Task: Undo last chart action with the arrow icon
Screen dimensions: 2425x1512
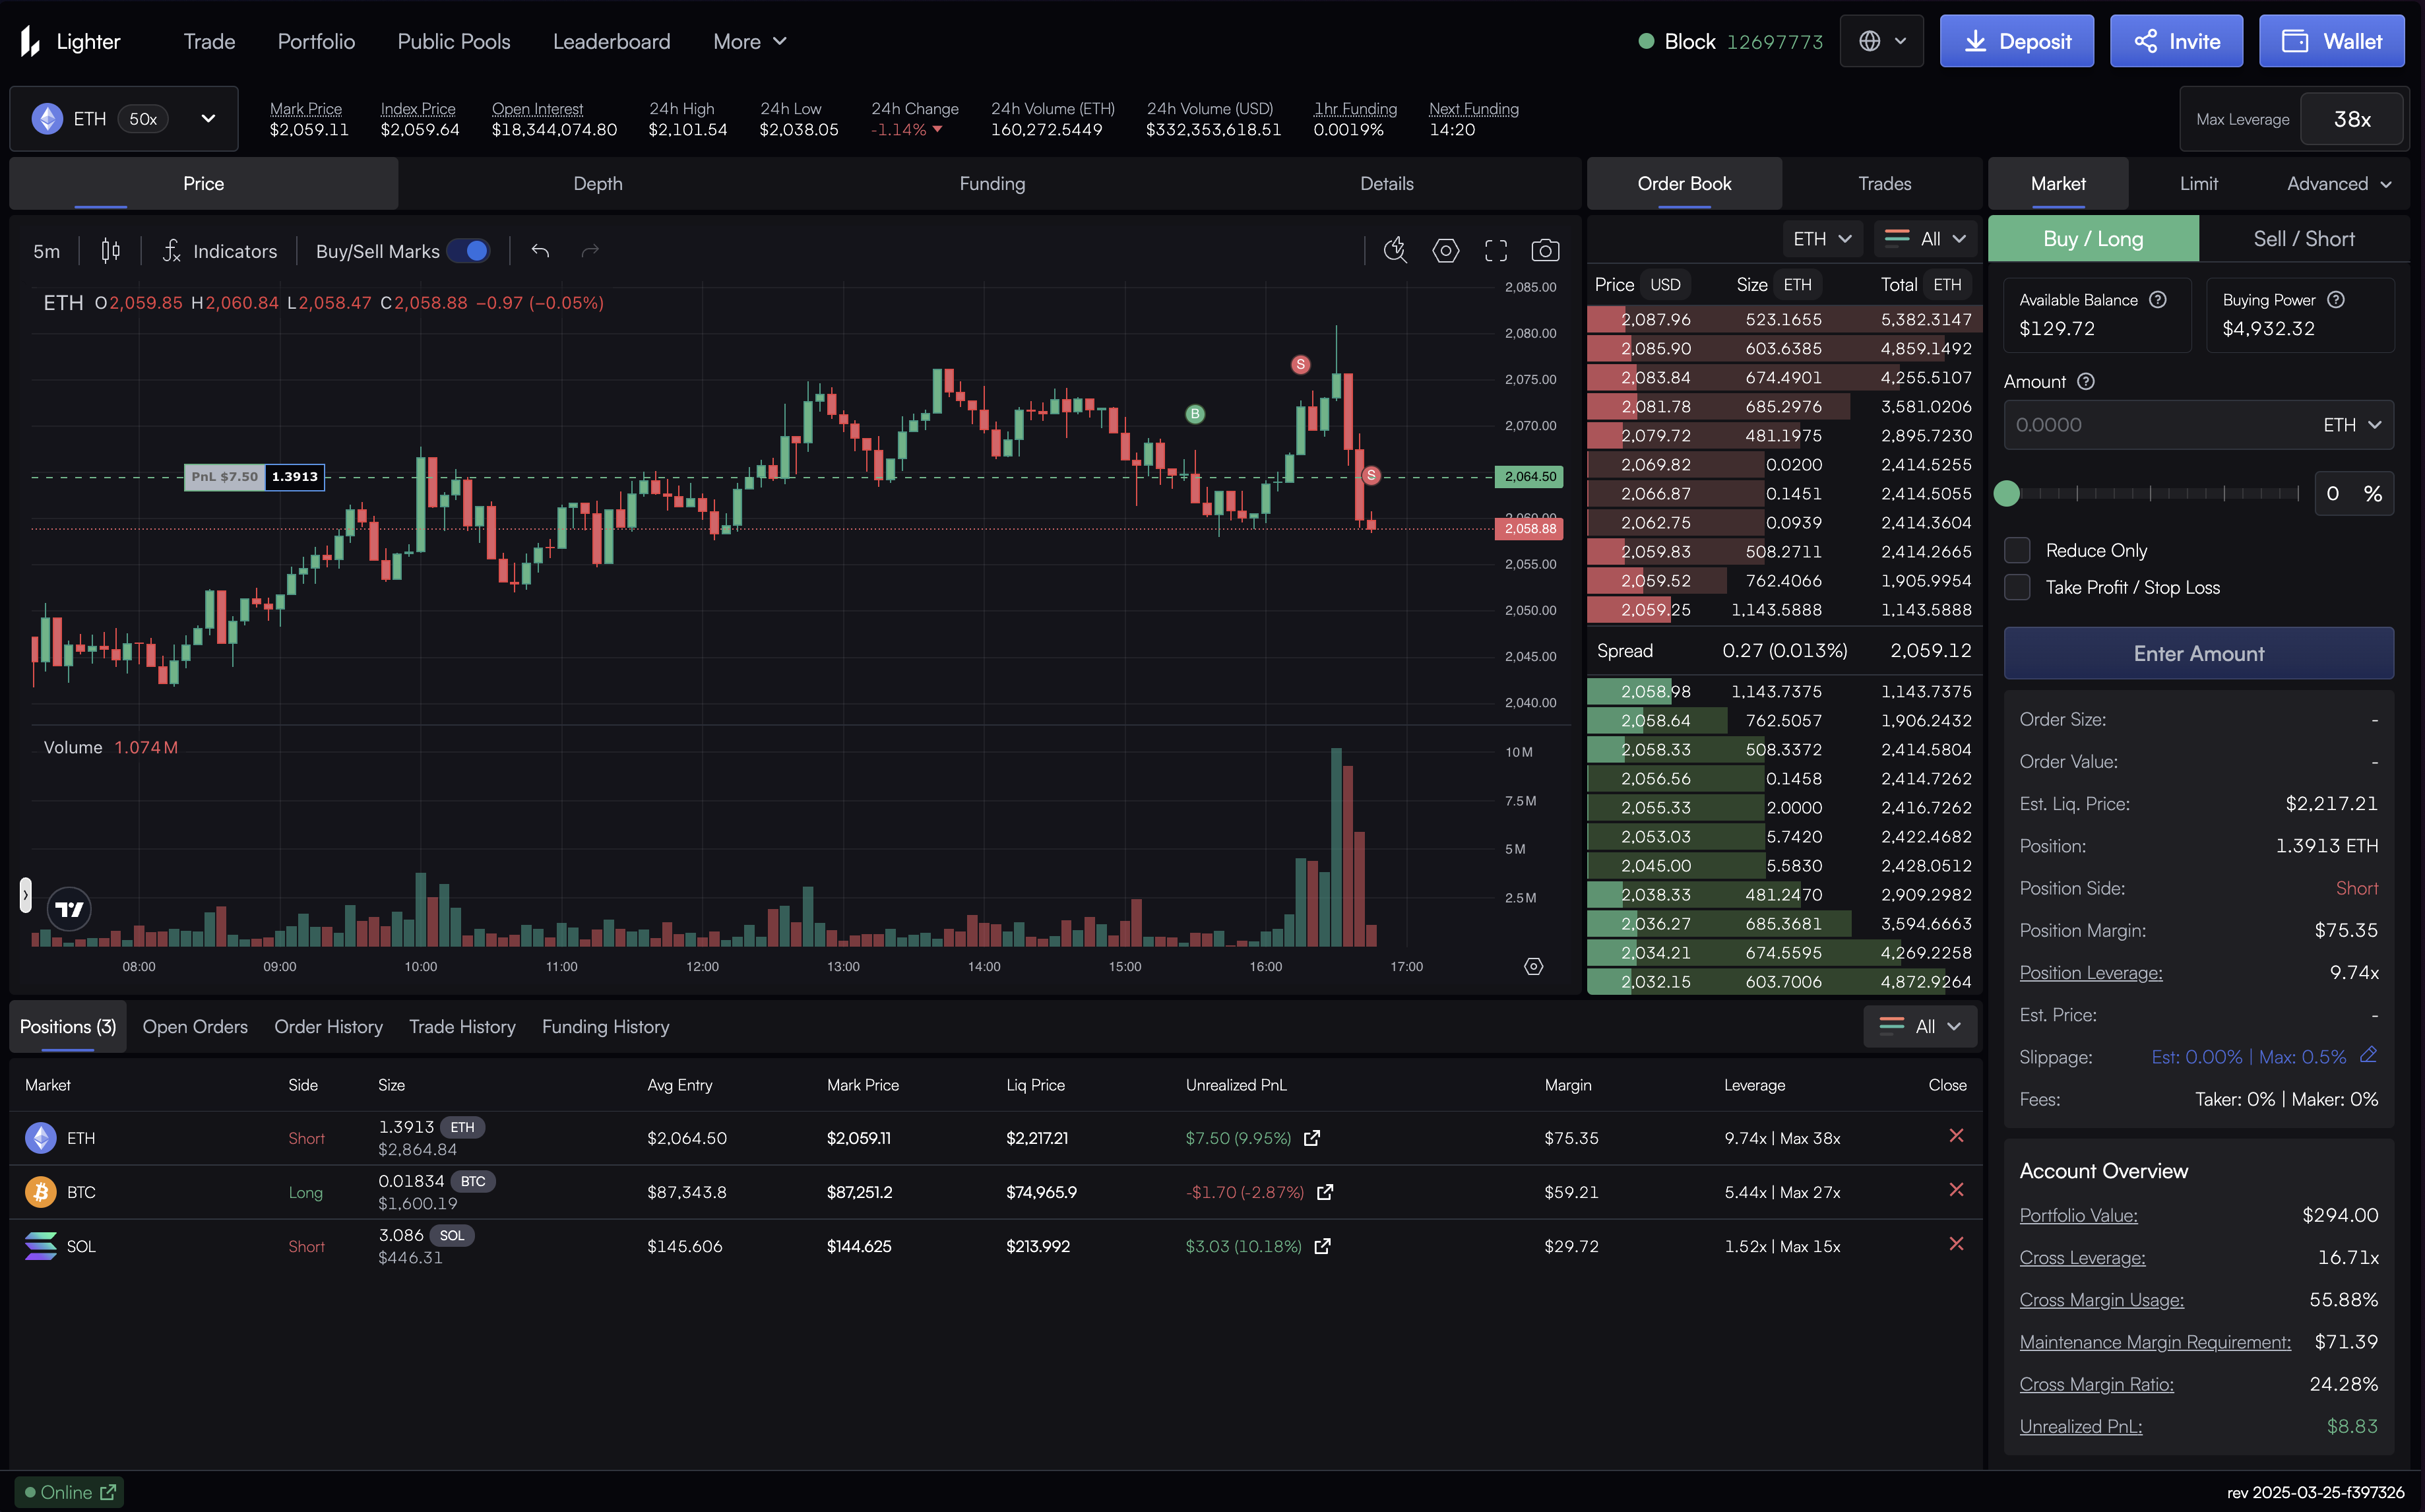Action: (x=540, y=251)
